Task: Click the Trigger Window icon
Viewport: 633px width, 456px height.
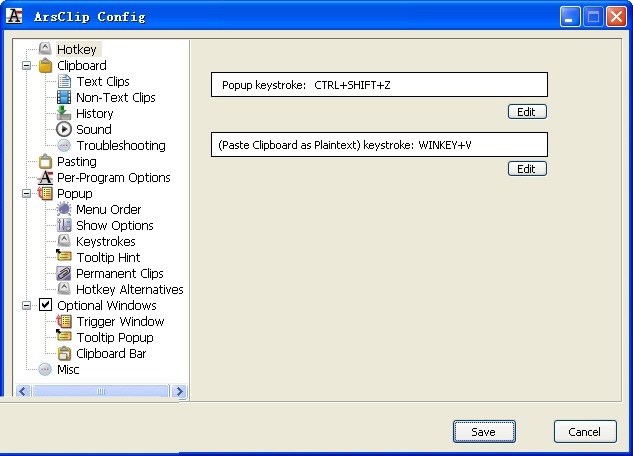Action: coord(64,321)
